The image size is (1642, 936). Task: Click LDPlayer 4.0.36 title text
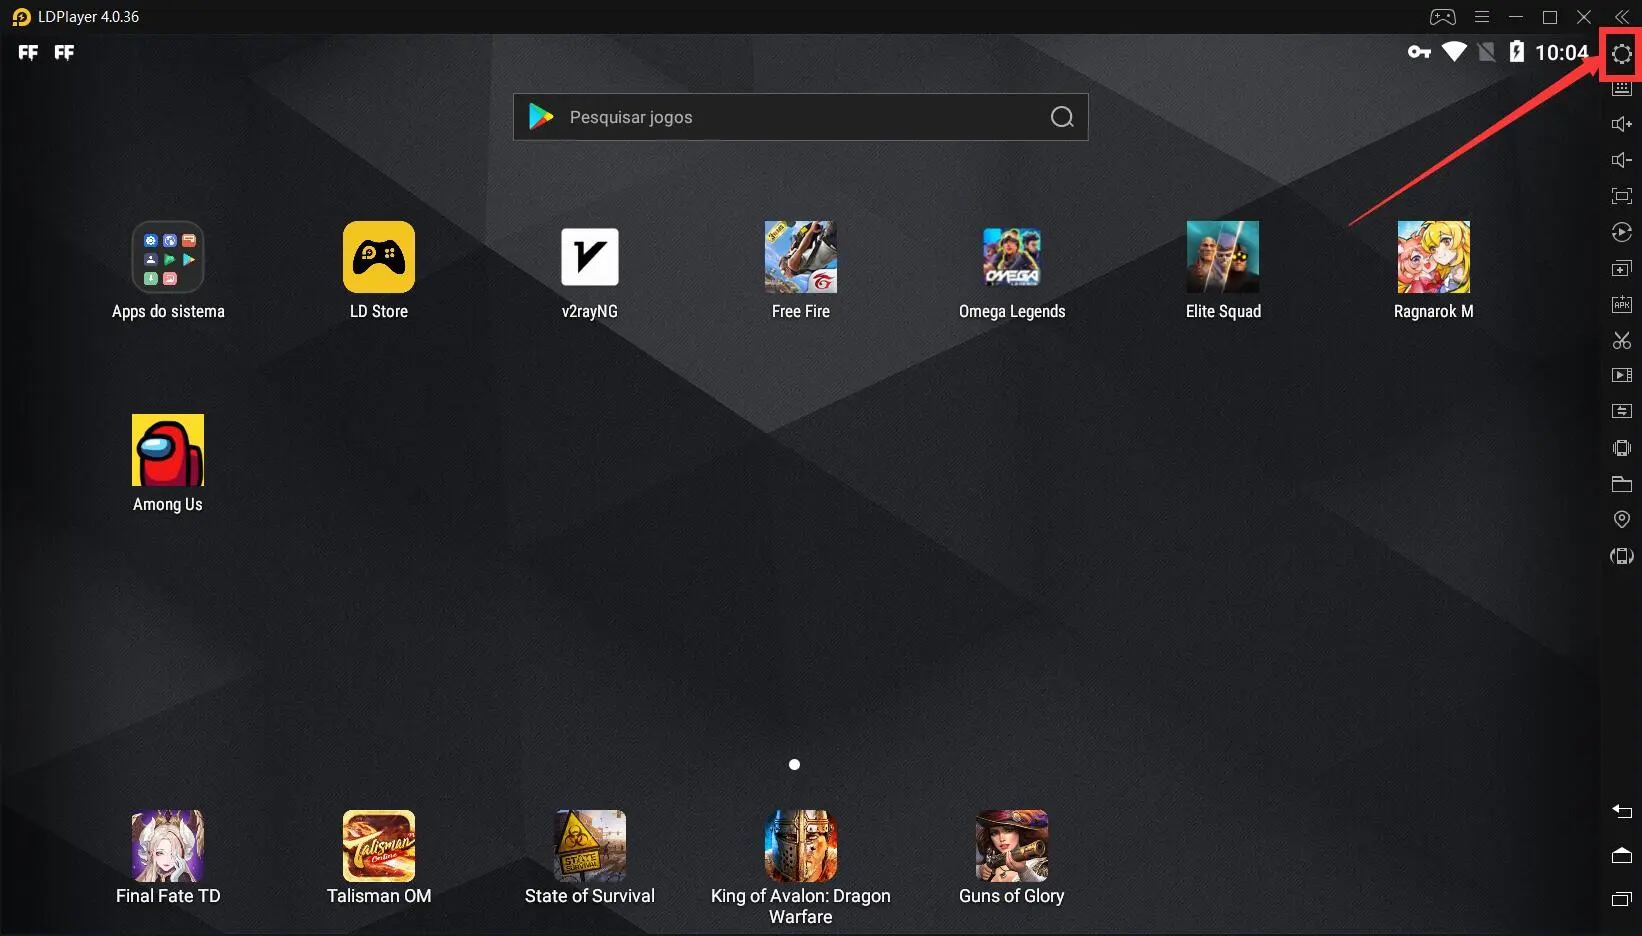click(x=89, y=17)
